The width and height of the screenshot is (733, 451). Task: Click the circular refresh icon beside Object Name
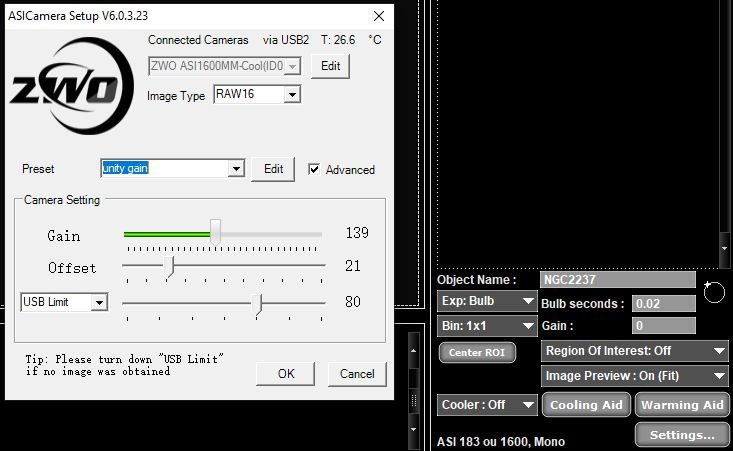coord(714,292)
